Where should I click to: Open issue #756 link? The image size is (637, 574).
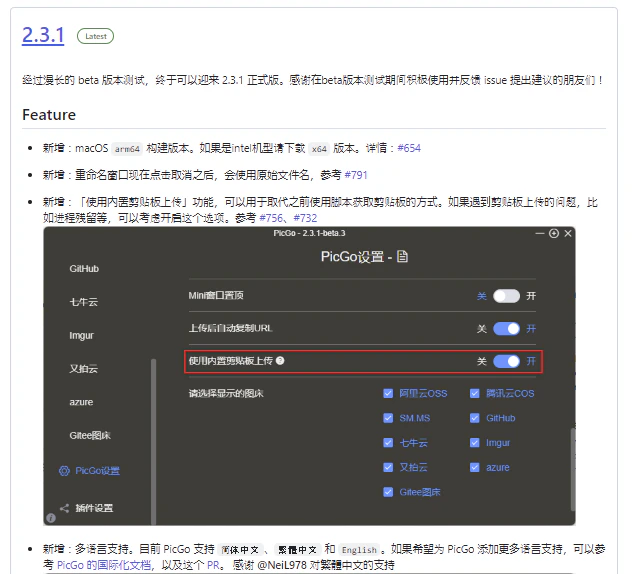pyautogui.click(x=271, y=218)
